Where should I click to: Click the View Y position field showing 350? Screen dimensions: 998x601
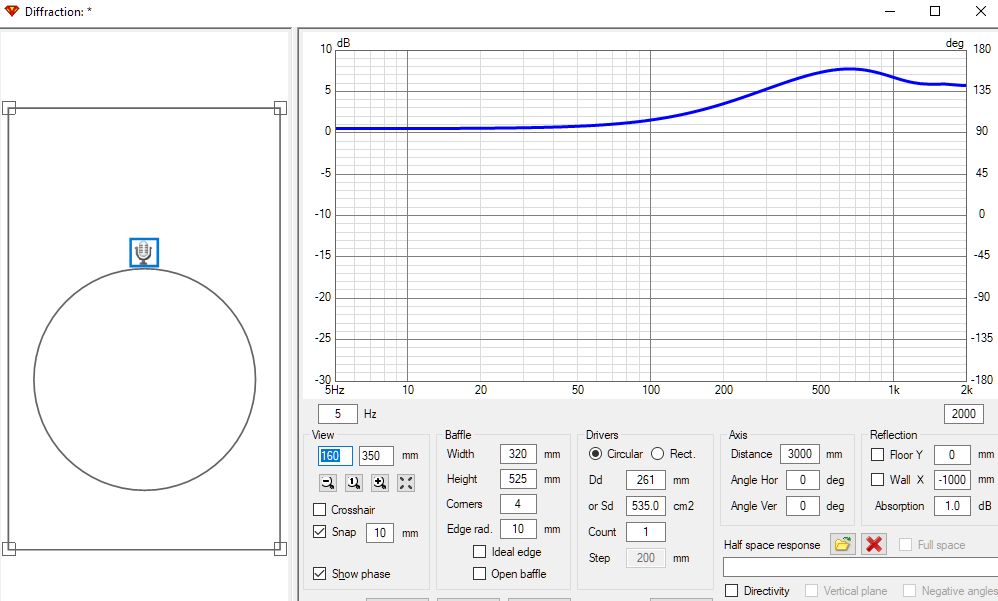[376, 455]
